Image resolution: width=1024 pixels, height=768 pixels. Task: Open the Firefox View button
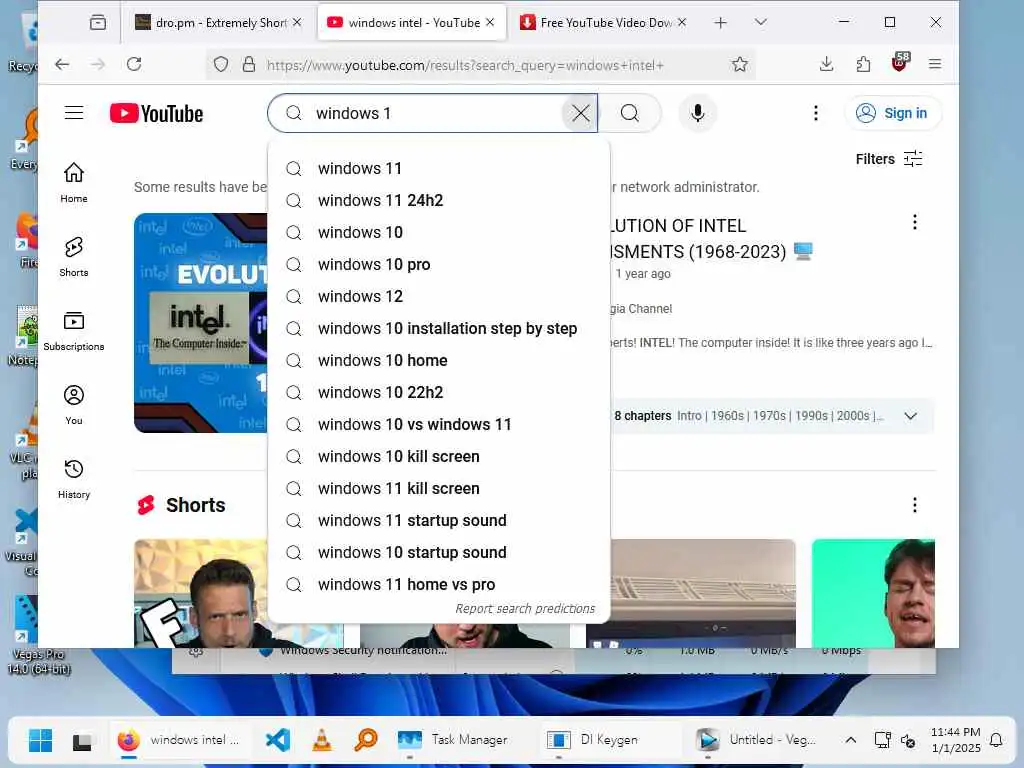tap(98, 23)
